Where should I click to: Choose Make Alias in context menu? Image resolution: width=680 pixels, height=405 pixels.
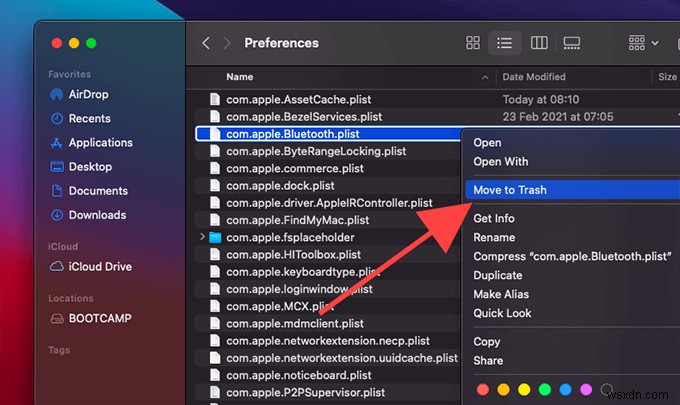[501, 294]
